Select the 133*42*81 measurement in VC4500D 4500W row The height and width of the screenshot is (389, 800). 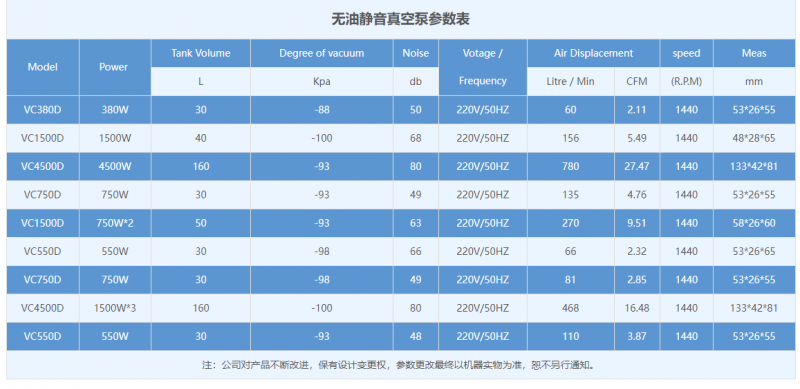(754, 166)
